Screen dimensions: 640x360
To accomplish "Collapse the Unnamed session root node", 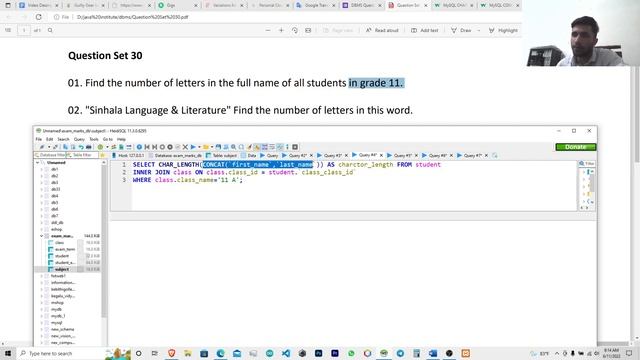I will (x=38, y=162).
